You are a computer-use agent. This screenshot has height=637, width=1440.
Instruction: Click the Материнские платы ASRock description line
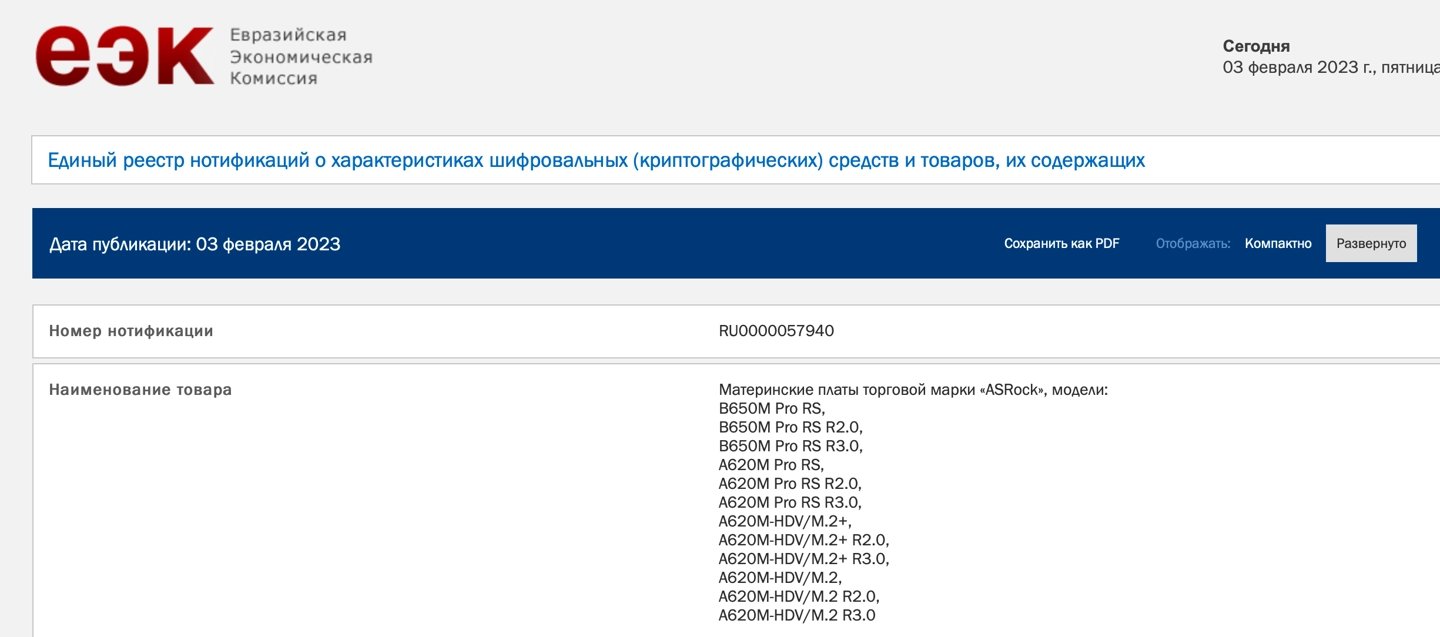(913, 390)
